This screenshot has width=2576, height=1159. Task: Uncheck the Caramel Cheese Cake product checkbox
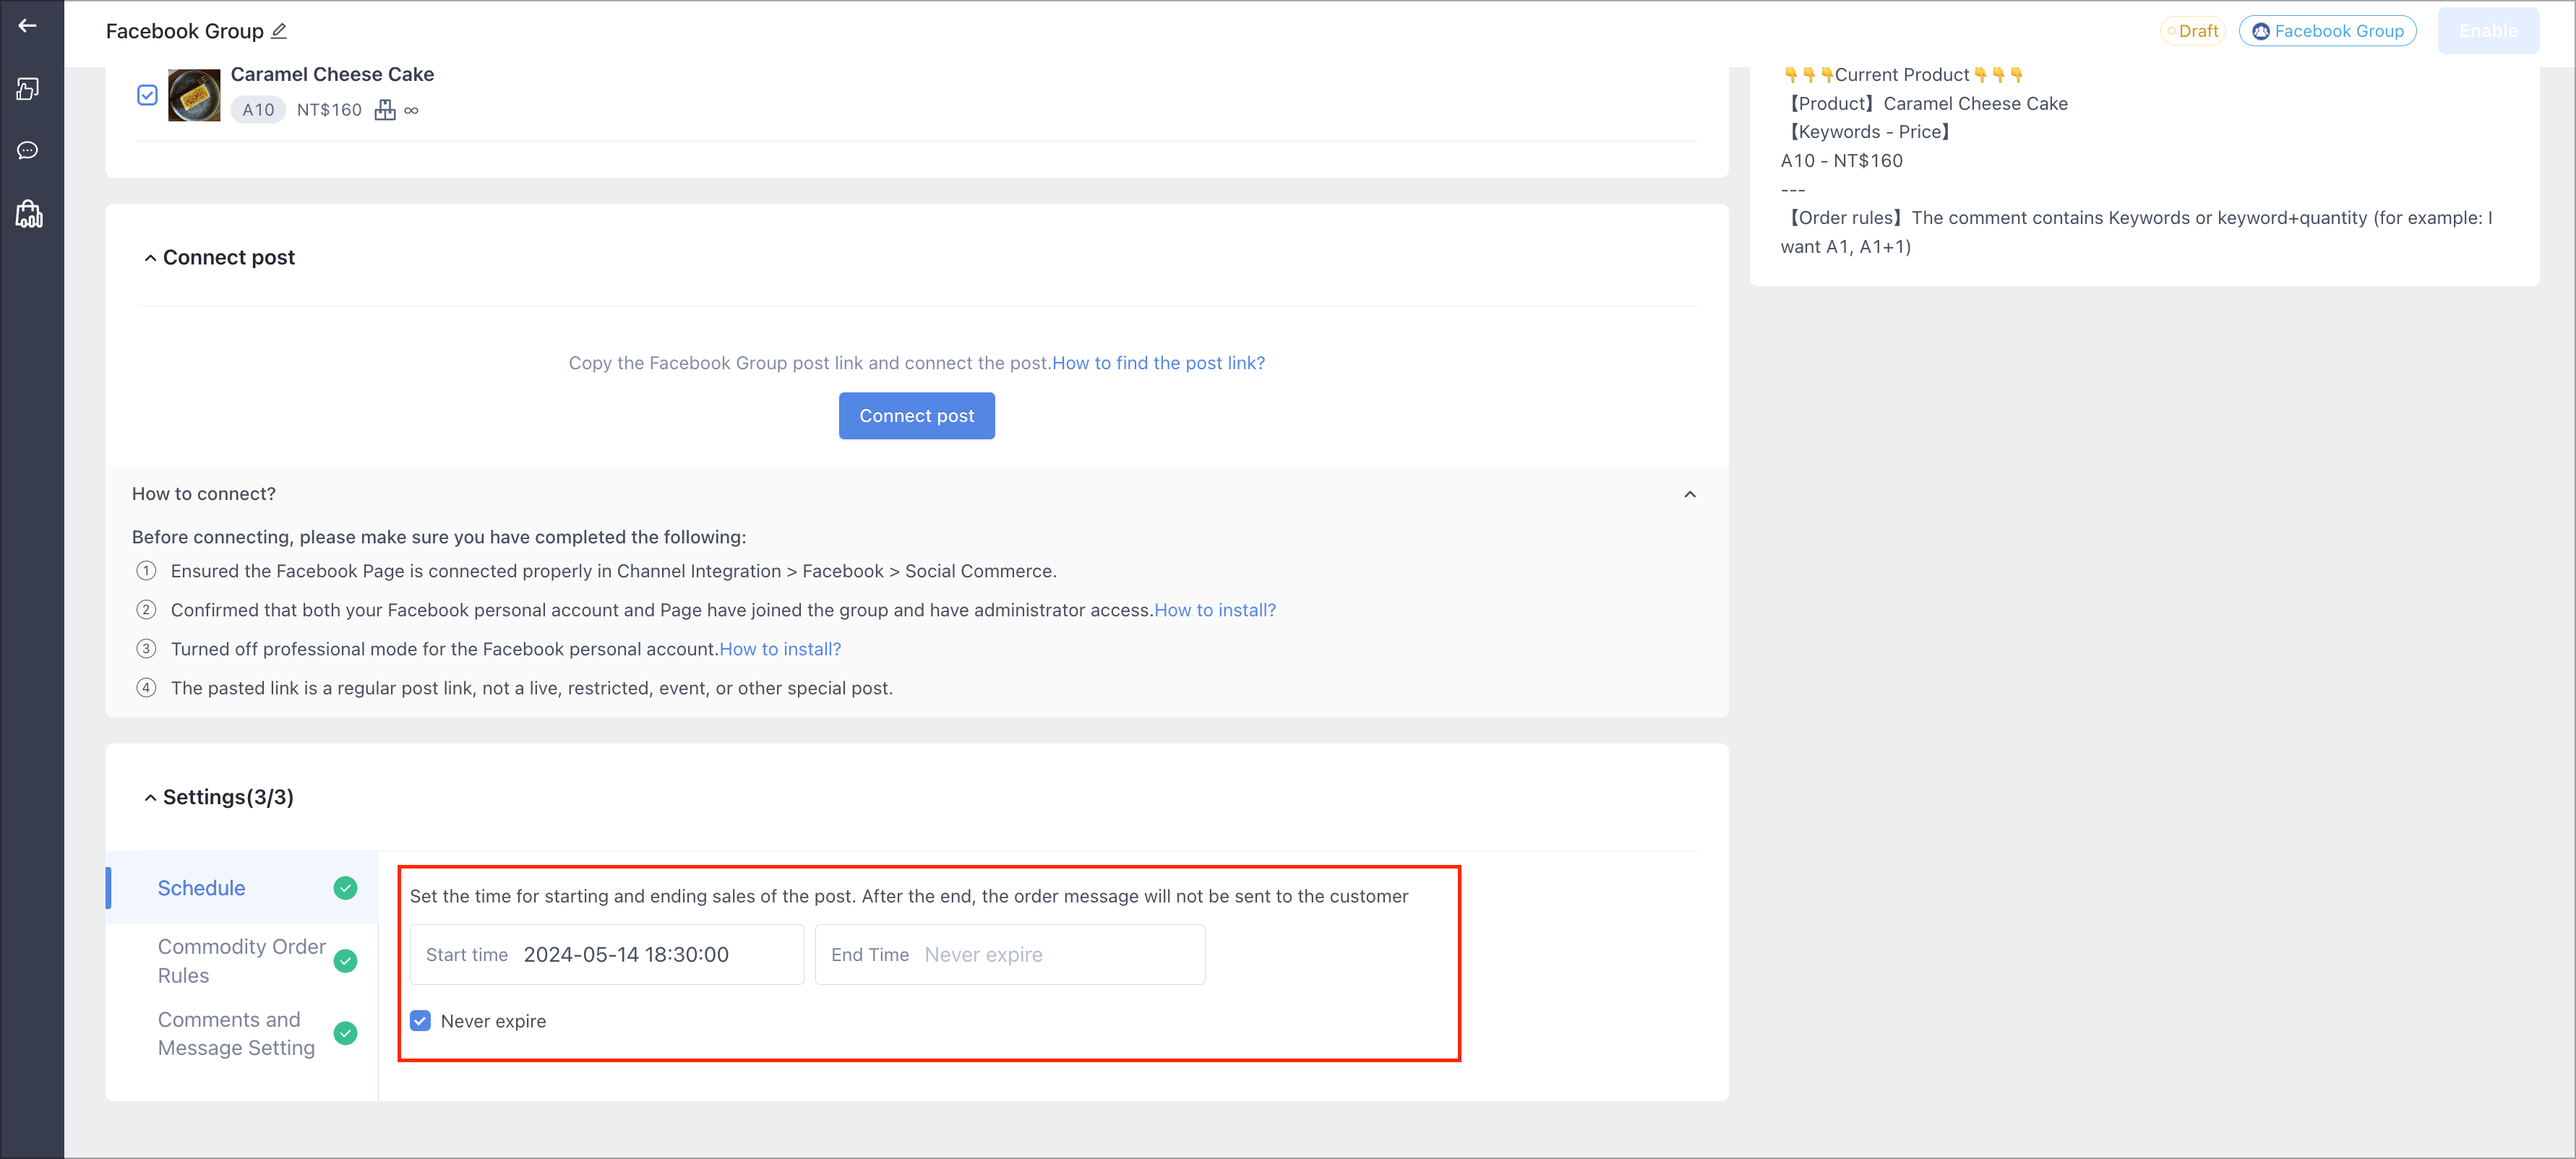tap(147, 95)
